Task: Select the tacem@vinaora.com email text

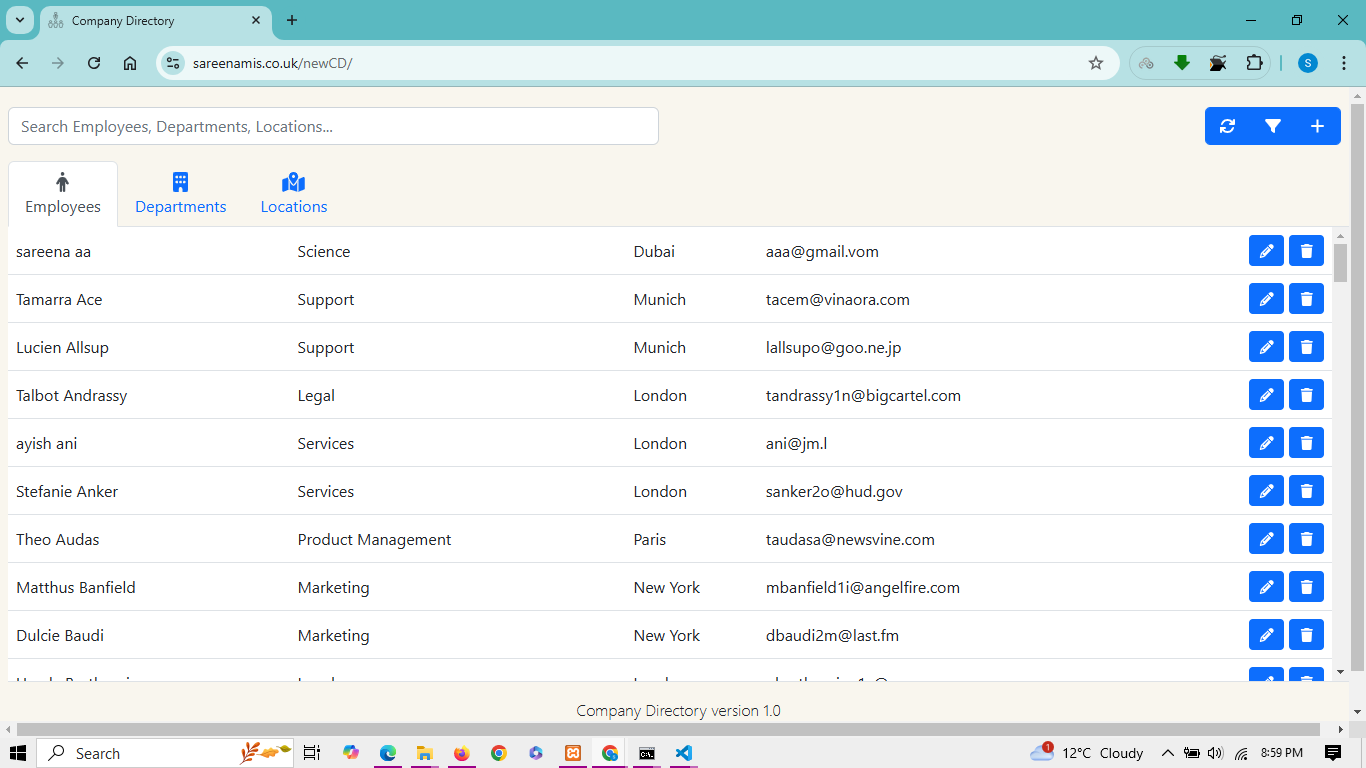Action: [838, 299]
